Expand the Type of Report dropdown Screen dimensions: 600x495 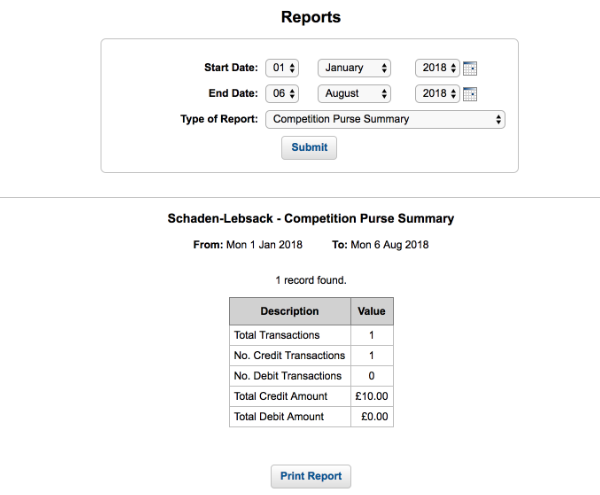click(x=385, y=119)
